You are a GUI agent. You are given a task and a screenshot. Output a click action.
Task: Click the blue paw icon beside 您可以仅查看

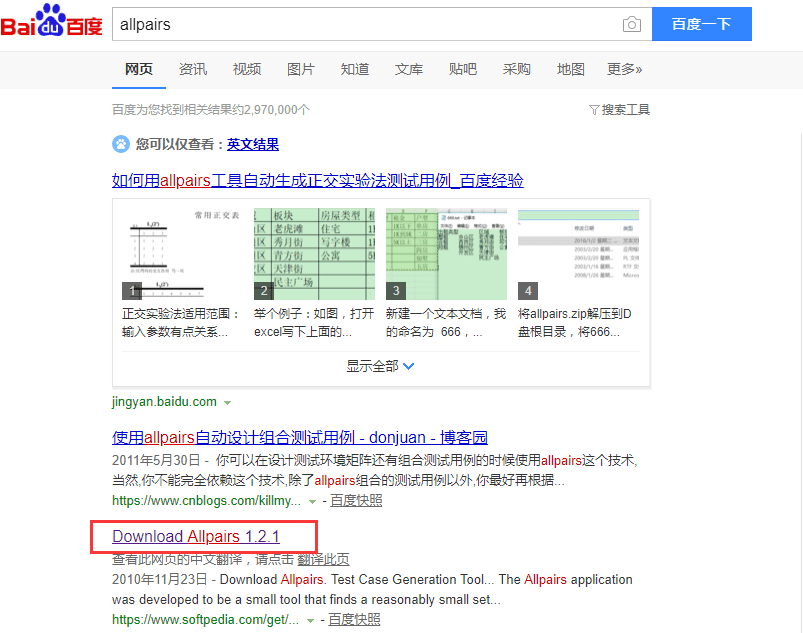(x=121, y=144)
